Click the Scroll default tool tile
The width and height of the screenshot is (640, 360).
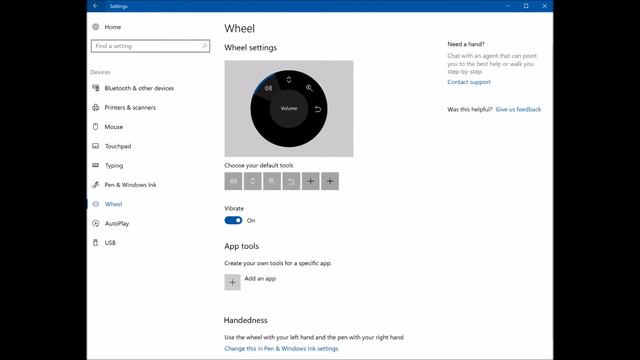pos(253,181)
